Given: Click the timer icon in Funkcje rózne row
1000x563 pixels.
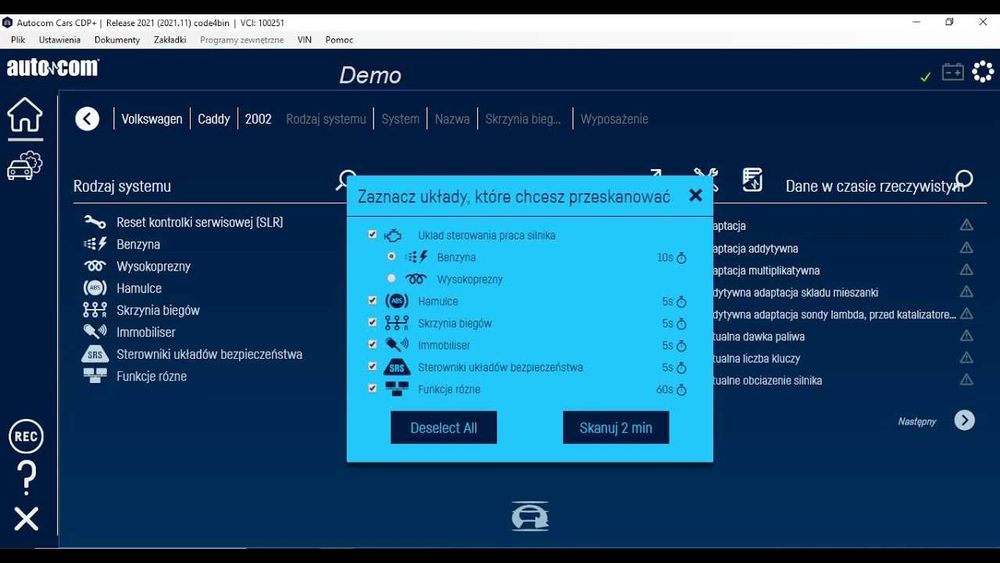Looking at the screenshot, I should click(x=681, y=390).
